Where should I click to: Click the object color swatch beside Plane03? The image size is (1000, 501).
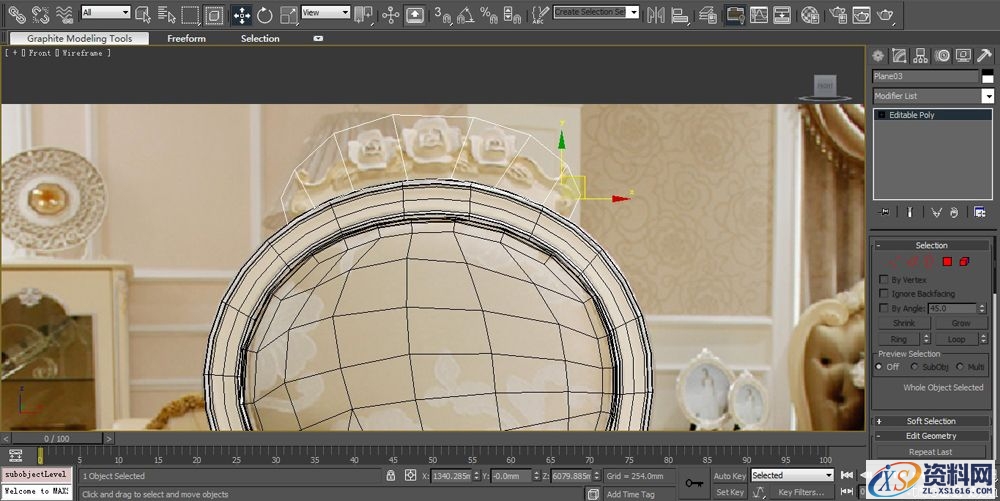pos(987,76)
